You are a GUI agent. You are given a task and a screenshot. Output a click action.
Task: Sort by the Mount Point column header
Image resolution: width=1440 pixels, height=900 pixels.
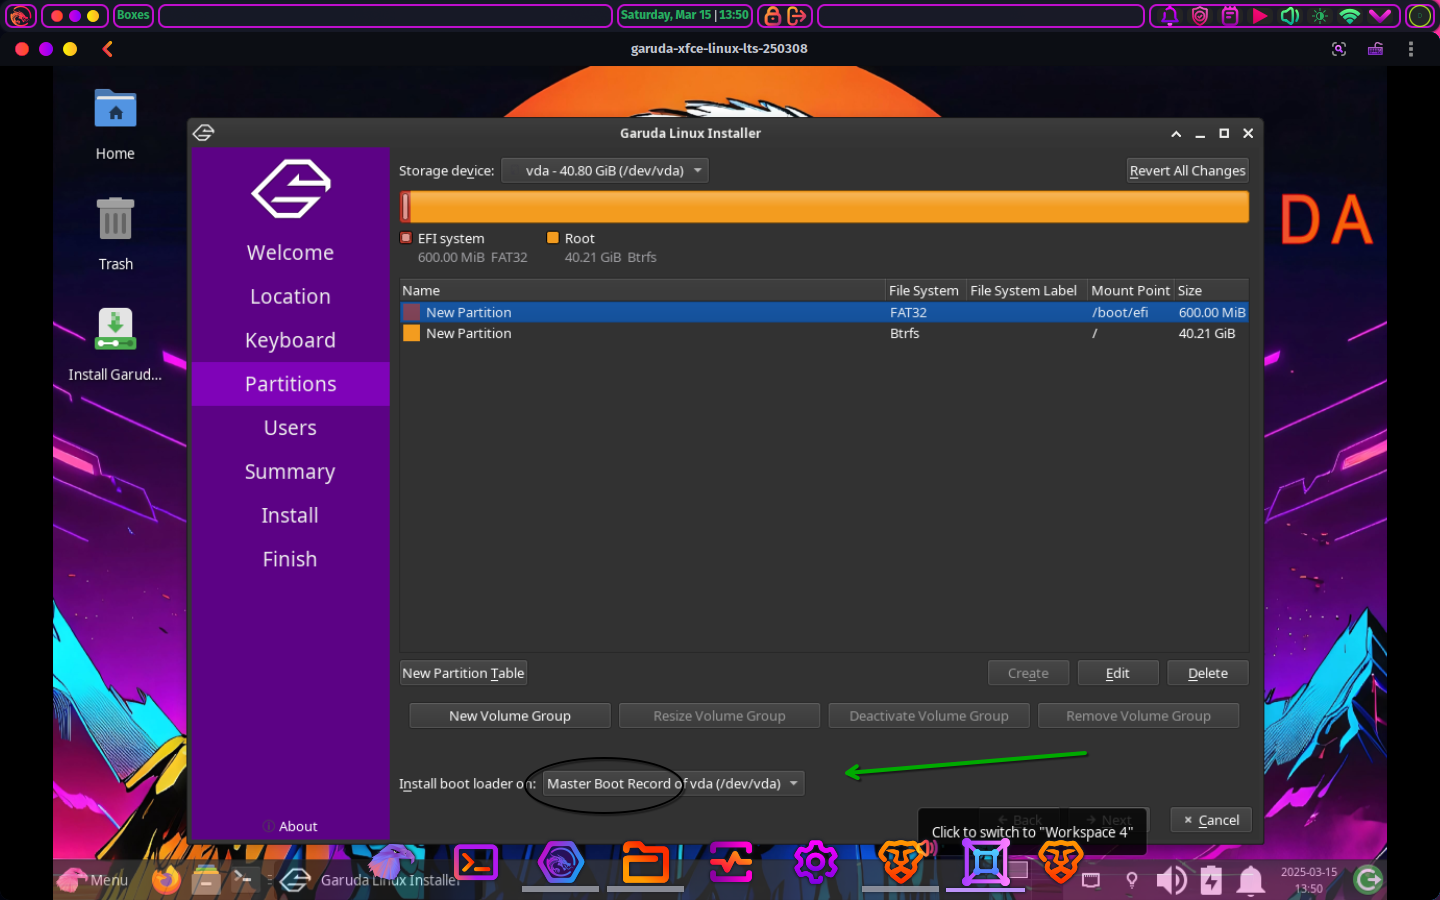coord(1130,291)
